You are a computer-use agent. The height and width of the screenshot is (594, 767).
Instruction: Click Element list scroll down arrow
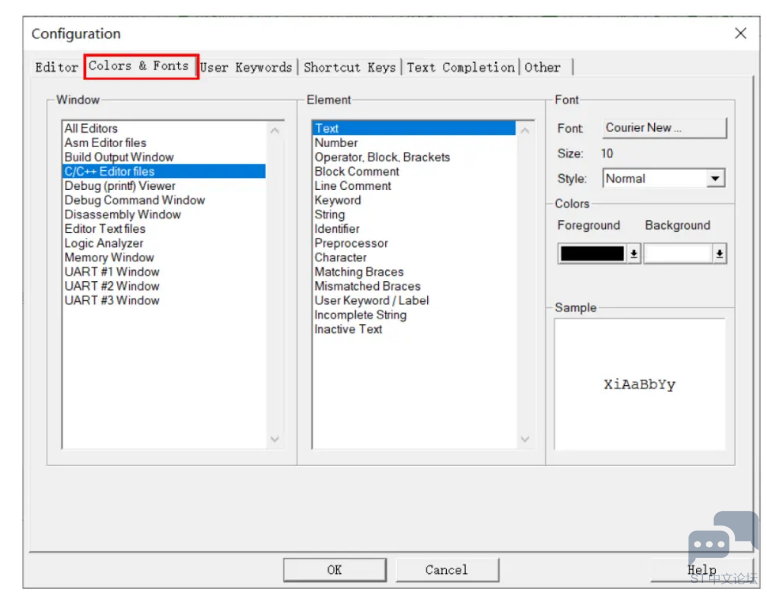(x=525, y=439)
